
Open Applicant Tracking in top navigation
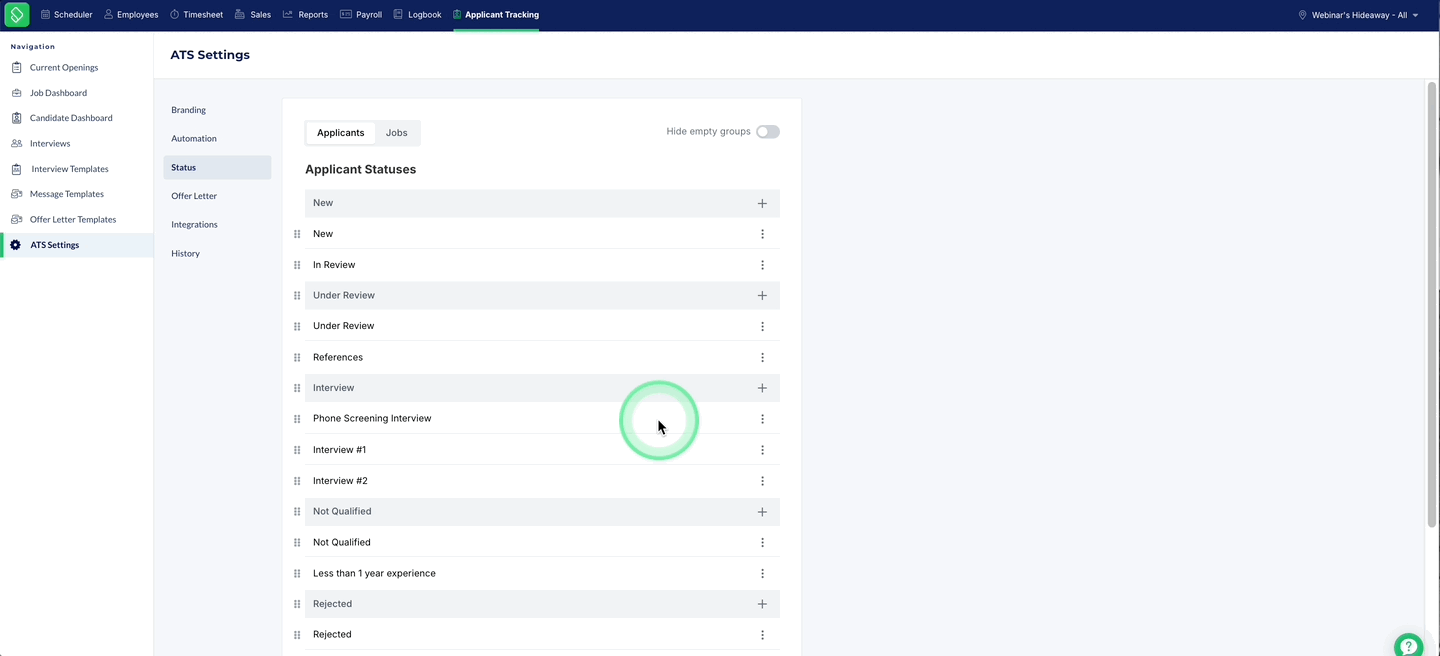click(496, 15)
